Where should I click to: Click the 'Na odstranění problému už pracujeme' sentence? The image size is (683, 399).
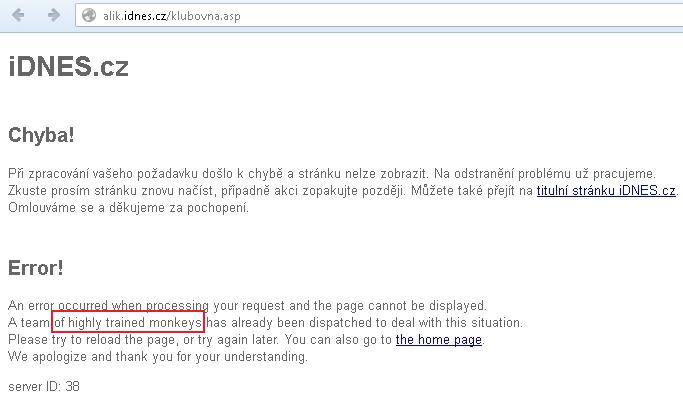click(x=545, y=174)
